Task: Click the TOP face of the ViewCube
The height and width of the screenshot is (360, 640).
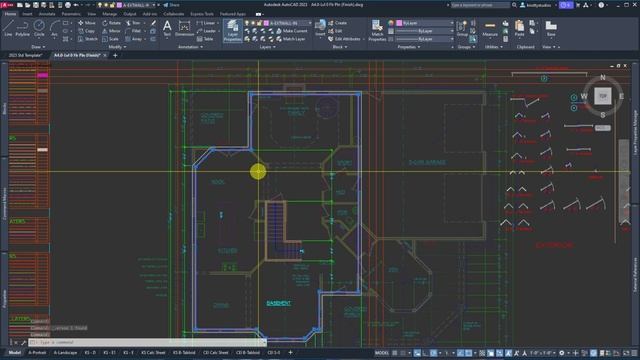Action: coord(603,96)
